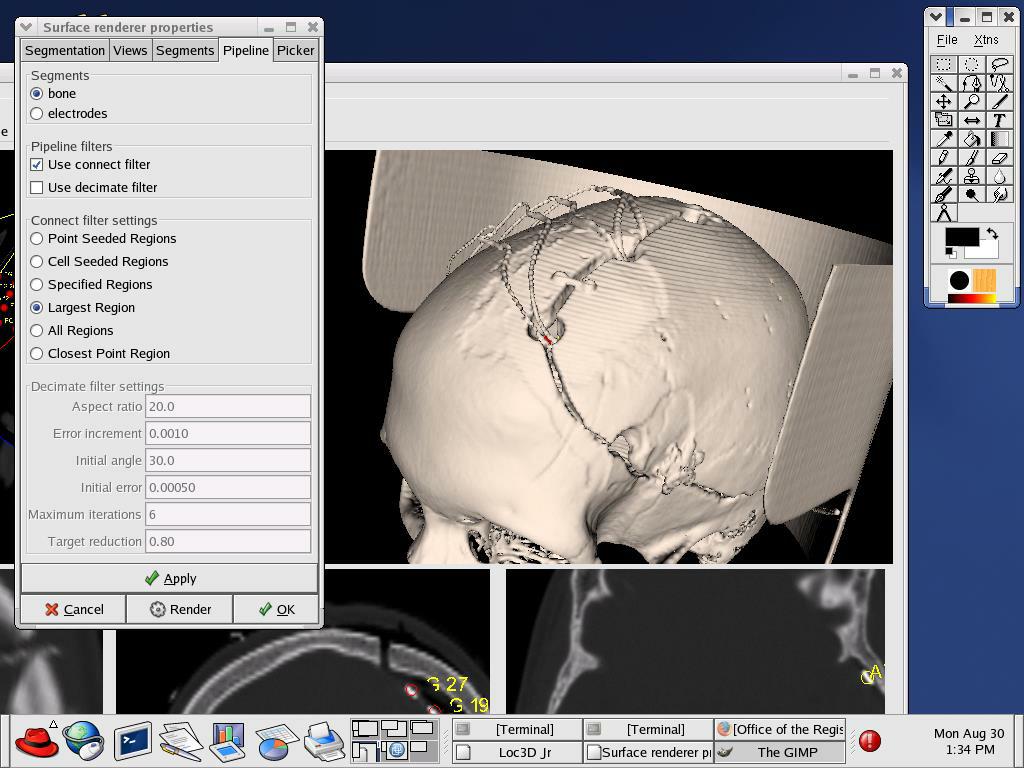The height and width of the screenshot is (768, 1024).
Task: Open the active gradient selector in GIMP
Action: pos(972,298)
